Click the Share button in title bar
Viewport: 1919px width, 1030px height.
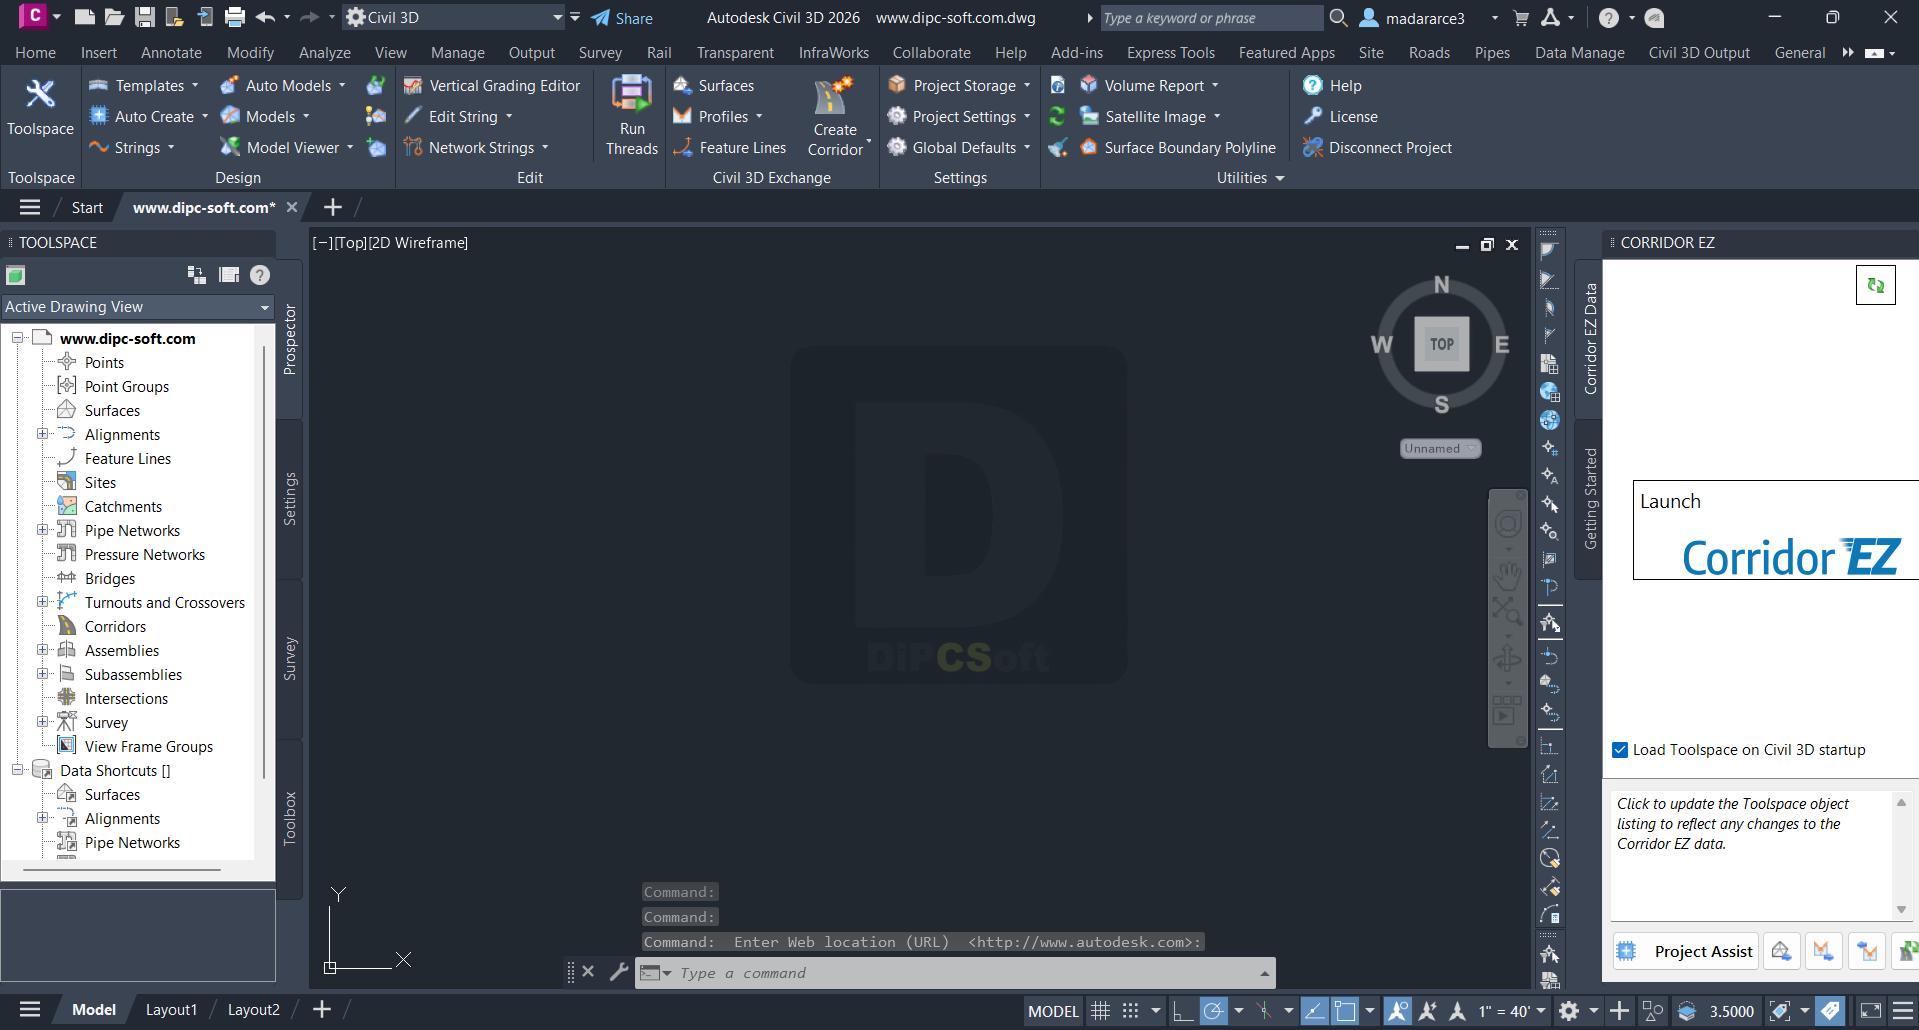click(x=622, y=18)
